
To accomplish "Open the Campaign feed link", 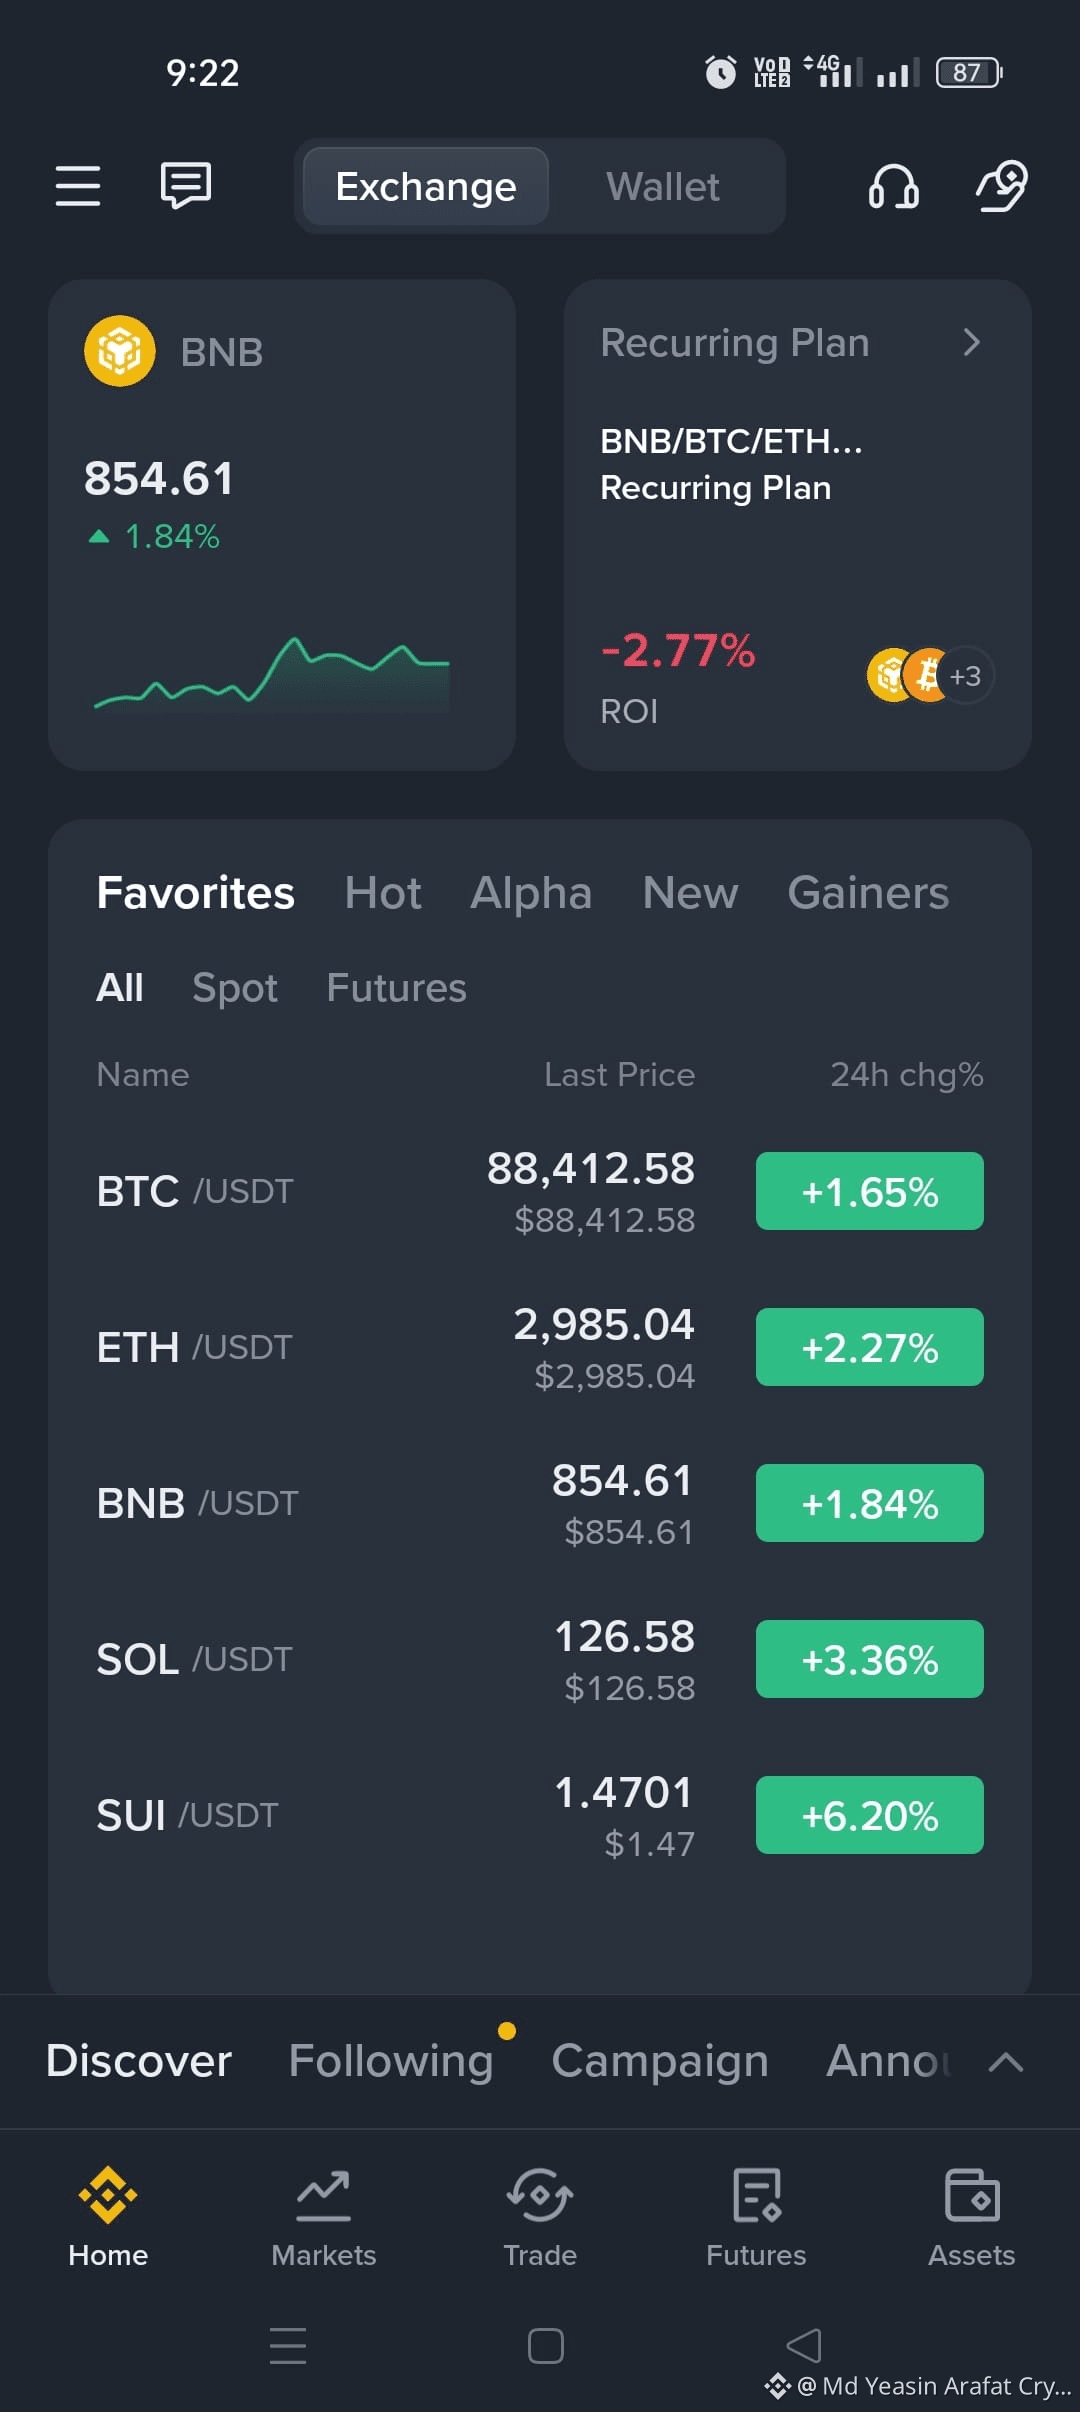I will click(x=660, y=2061).
